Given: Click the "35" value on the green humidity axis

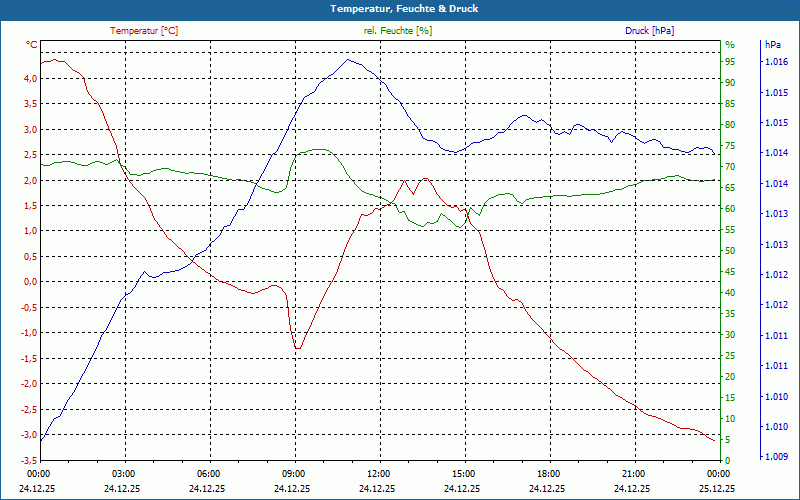Looking at the screenshot, I should (730, 314).
